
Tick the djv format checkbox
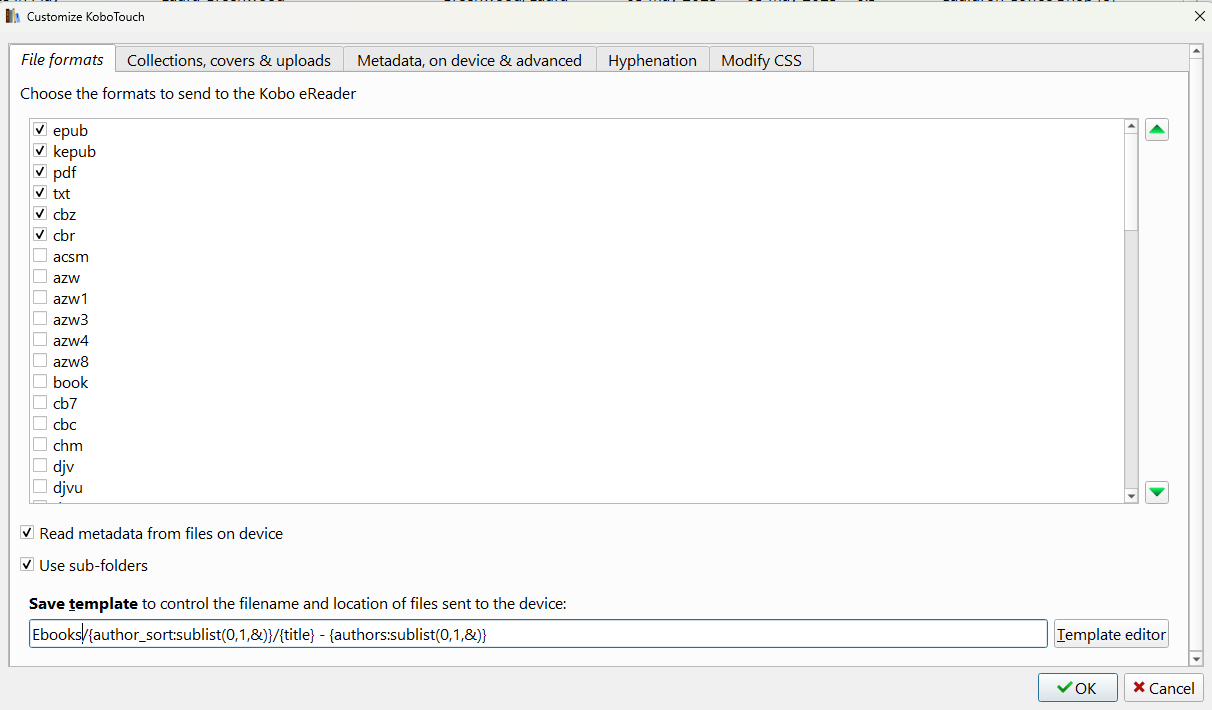(x=40, y=466)
